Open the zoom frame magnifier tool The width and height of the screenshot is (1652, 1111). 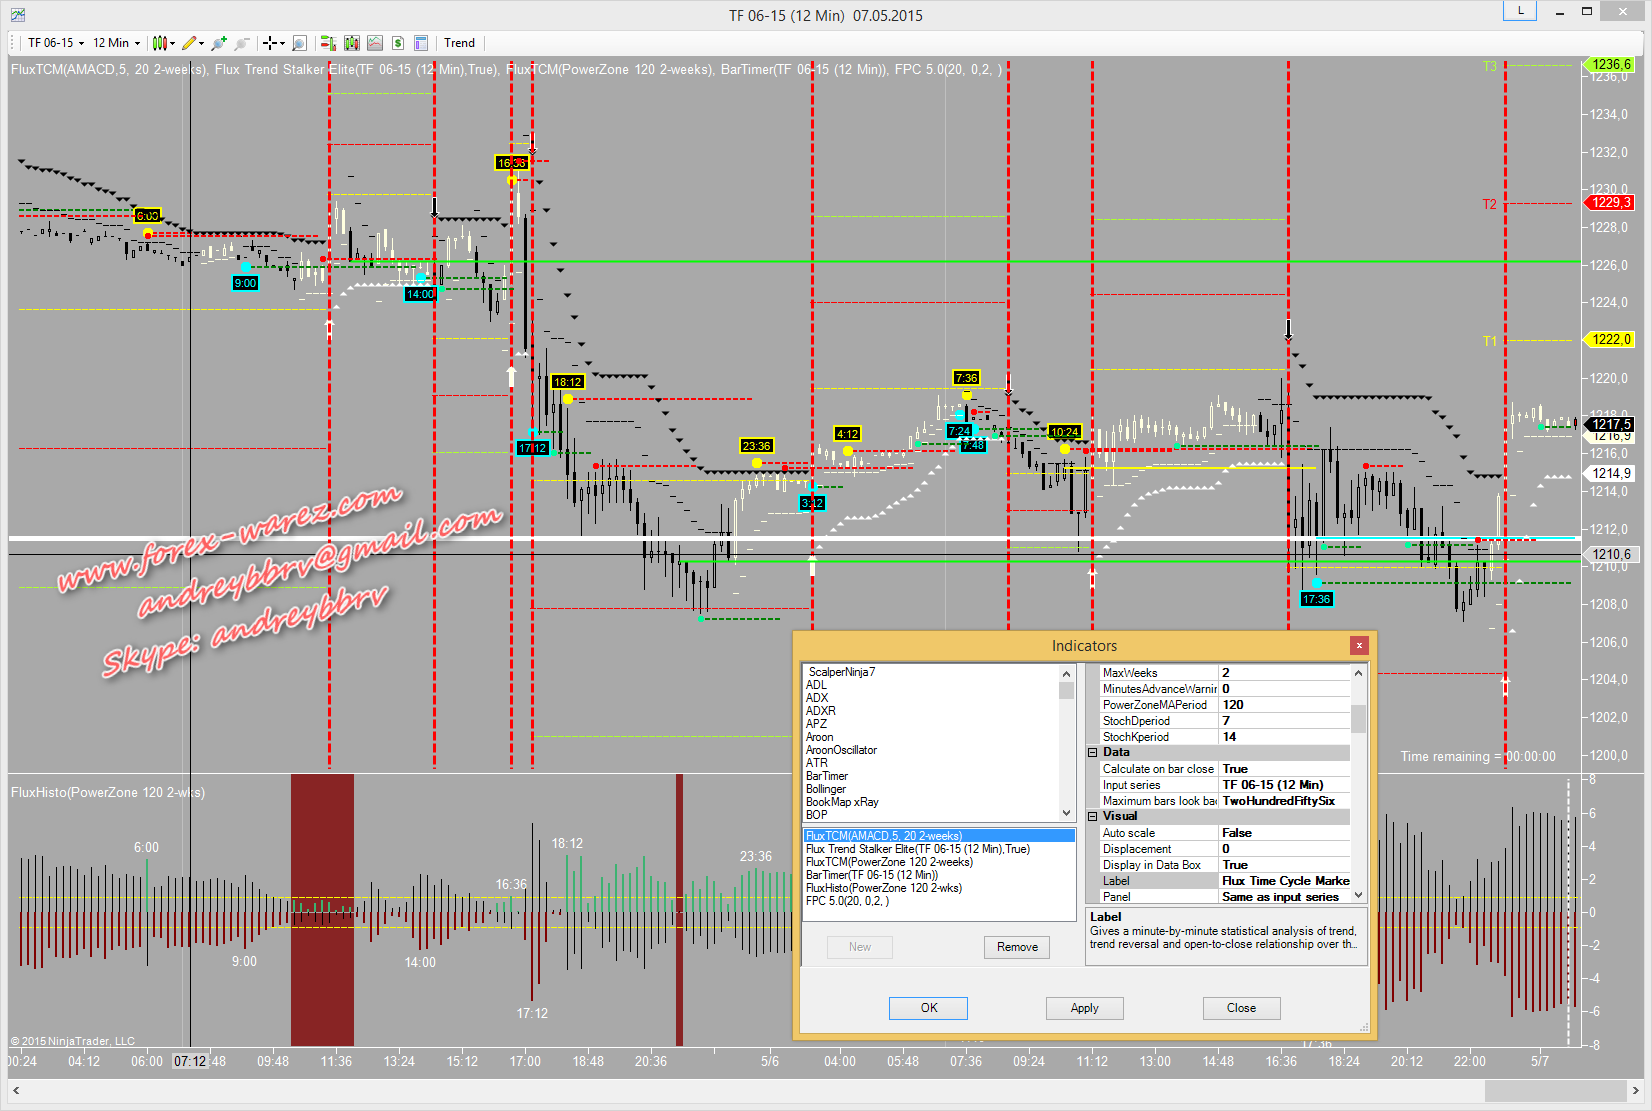point(299,43)
